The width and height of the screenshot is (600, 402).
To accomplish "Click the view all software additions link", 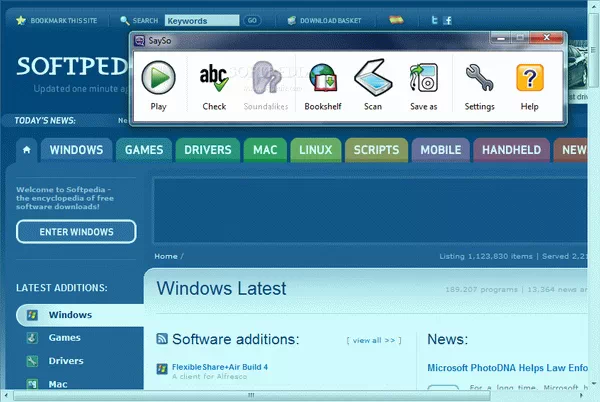I will coord(373,340).
